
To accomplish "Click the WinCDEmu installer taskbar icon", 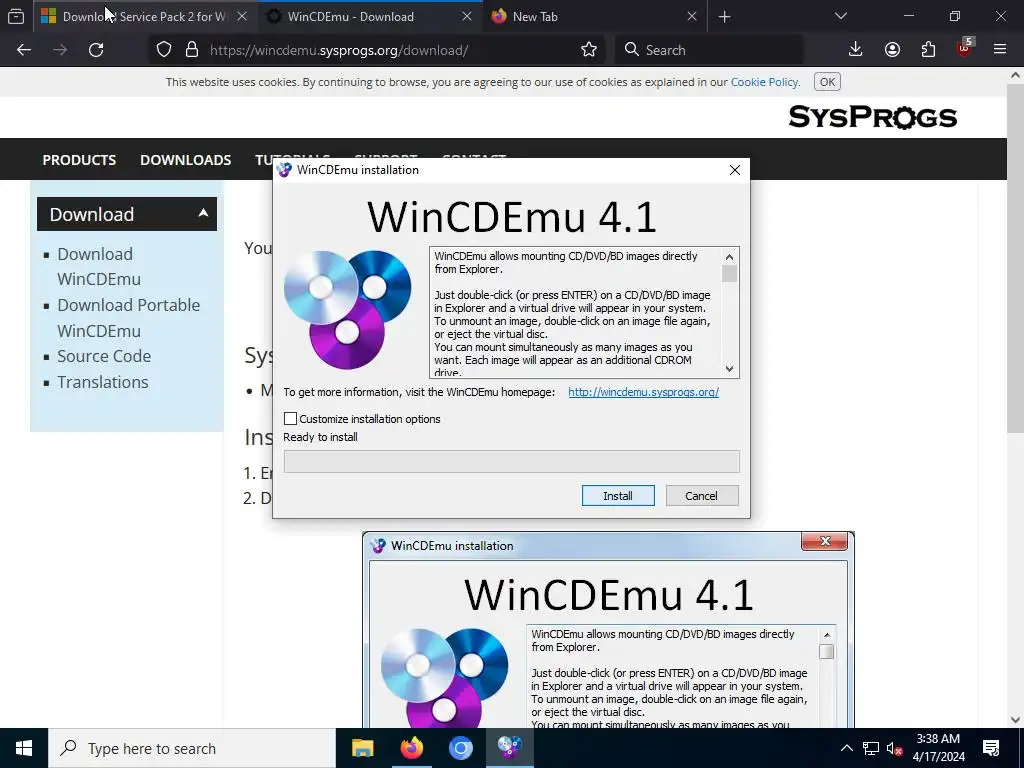I will click(x=509, y=748).
